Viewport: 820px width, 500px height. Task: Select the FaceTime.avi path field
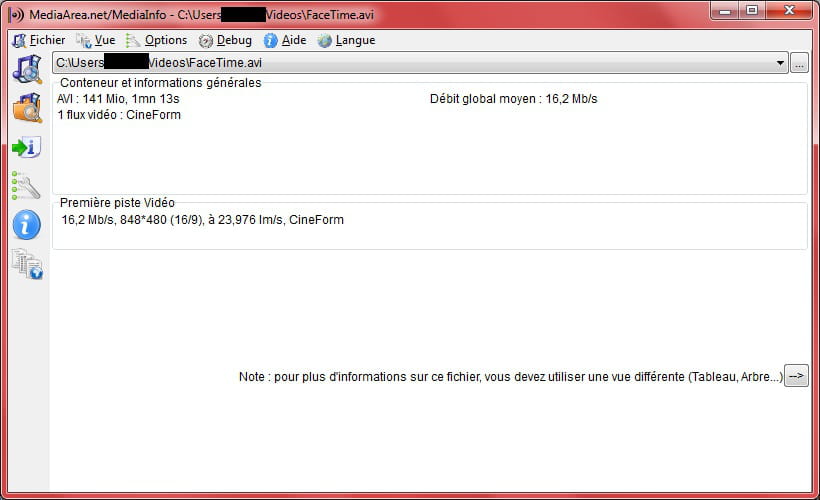(420, 63)
